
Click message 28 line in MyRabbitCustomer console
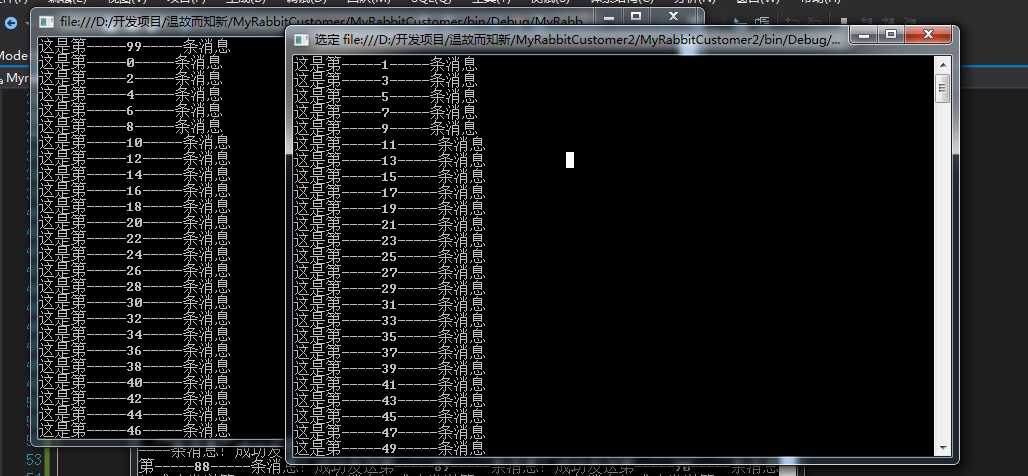[x=134, y=287]
